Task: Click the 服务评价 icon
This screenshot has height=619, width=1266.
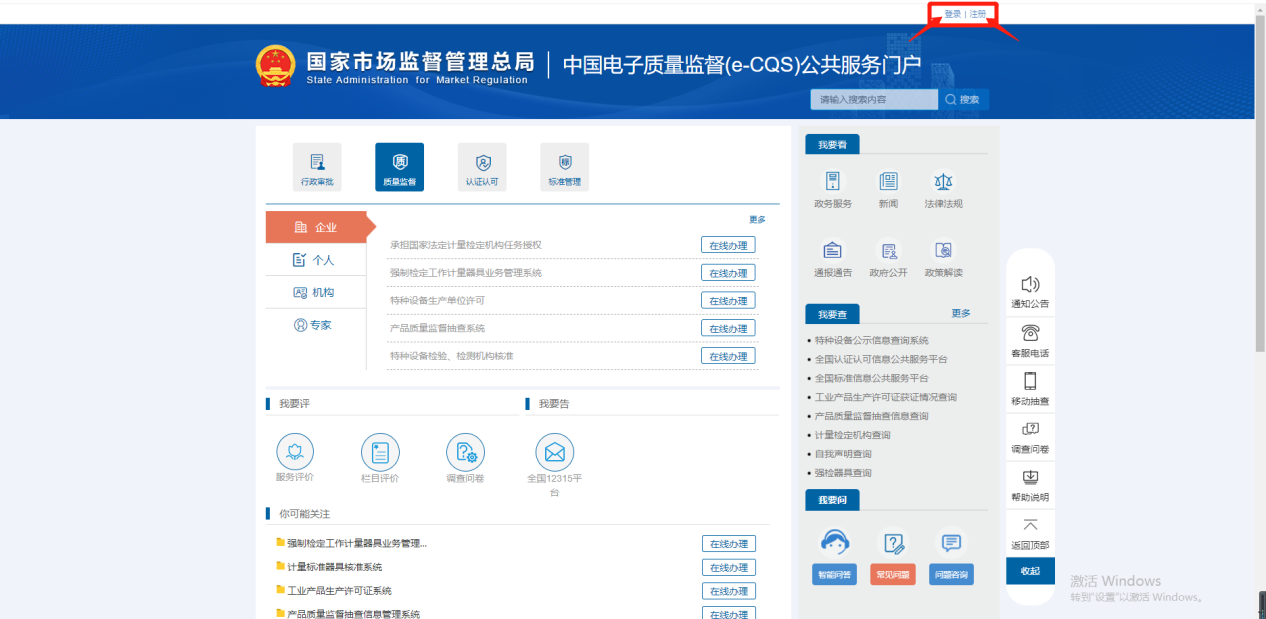Action: 295,453
